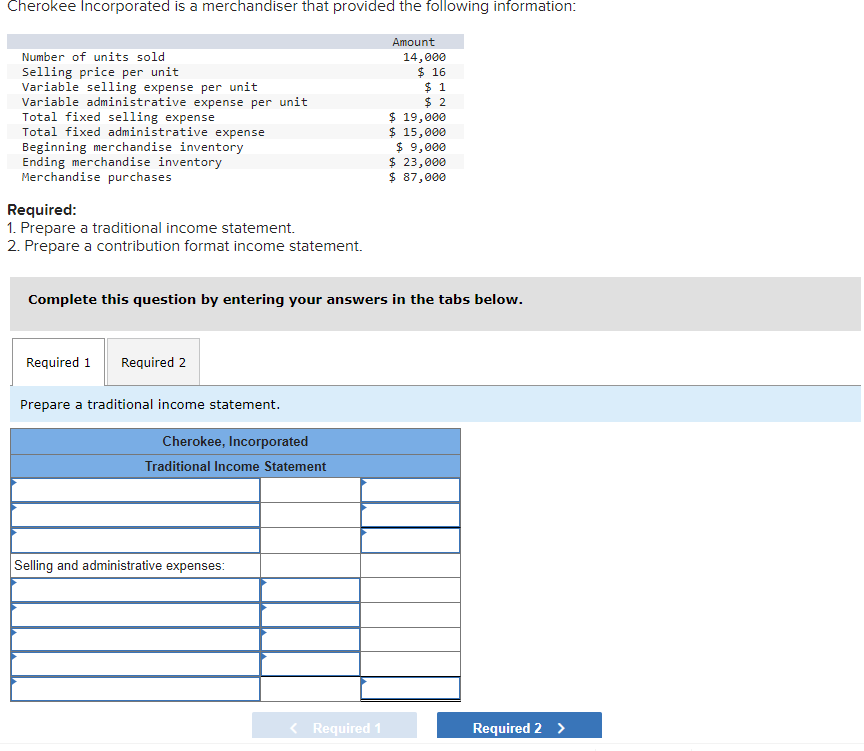864x751 pixels.
Task: Click the $ 19,000 fixed selling value
Action: (x=417, y=117)
